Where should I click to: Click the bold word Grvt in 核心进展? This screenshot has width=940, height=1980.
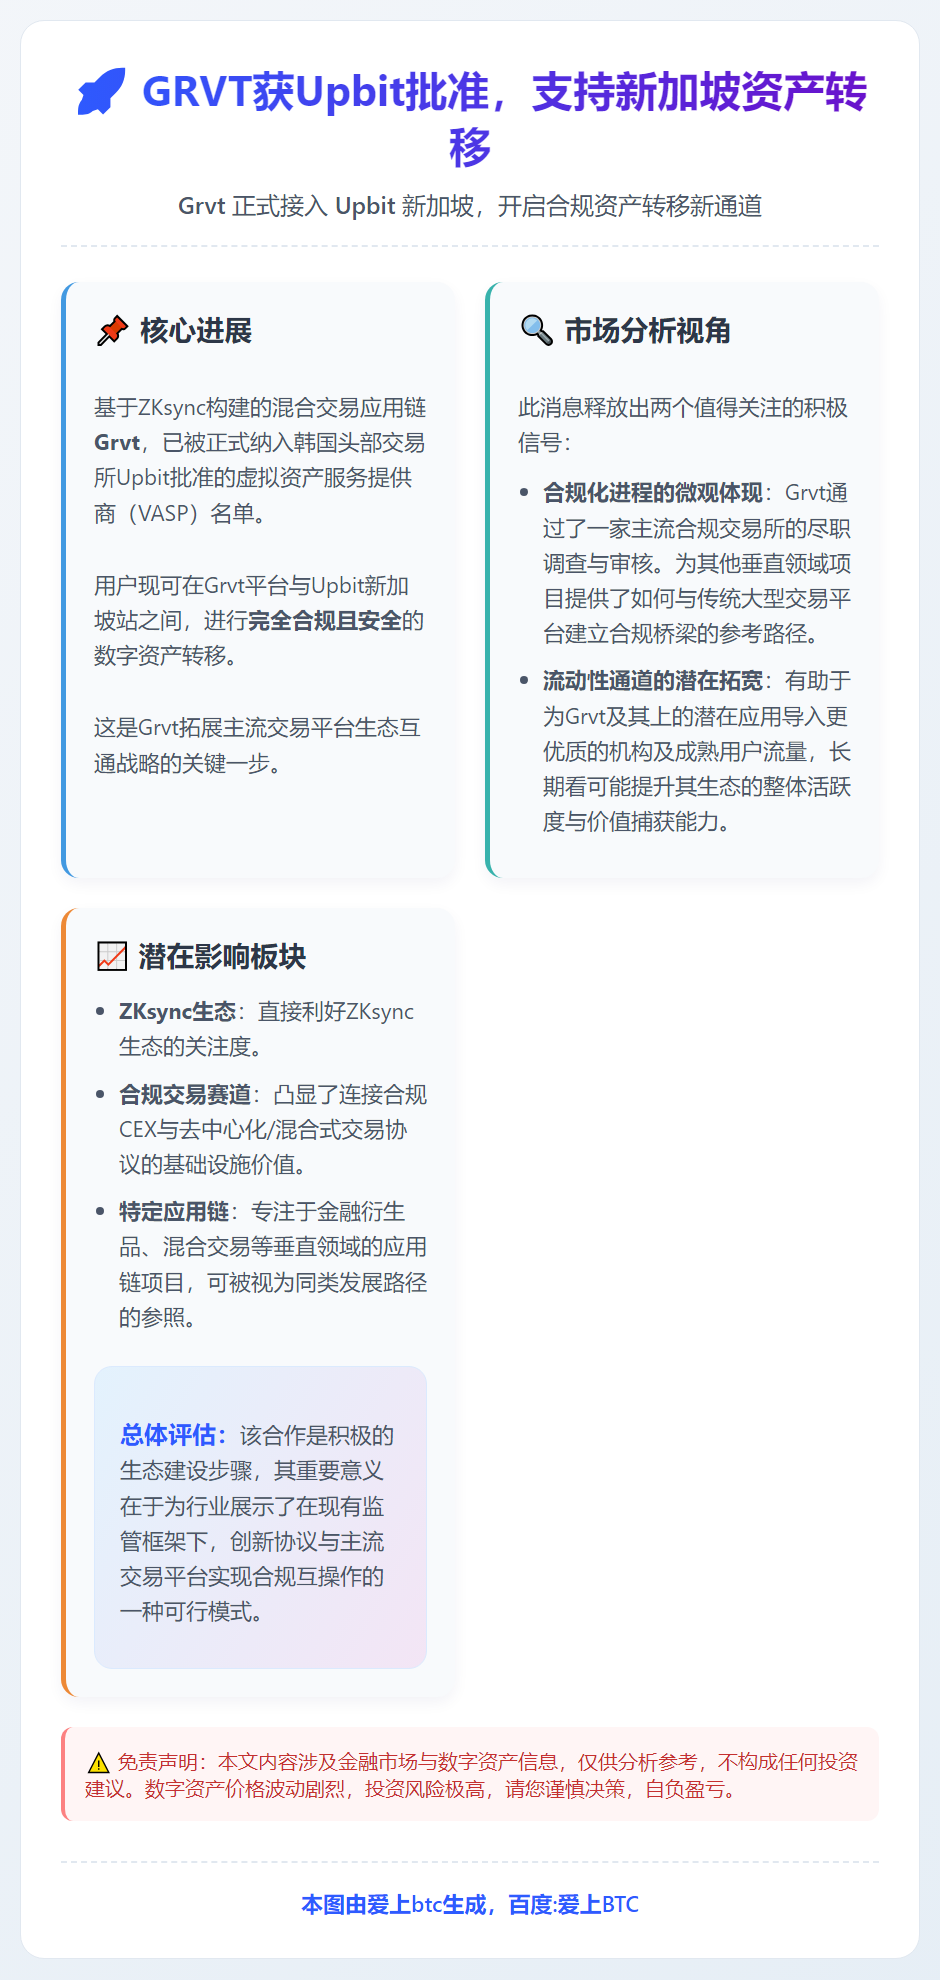click(117, 443)
